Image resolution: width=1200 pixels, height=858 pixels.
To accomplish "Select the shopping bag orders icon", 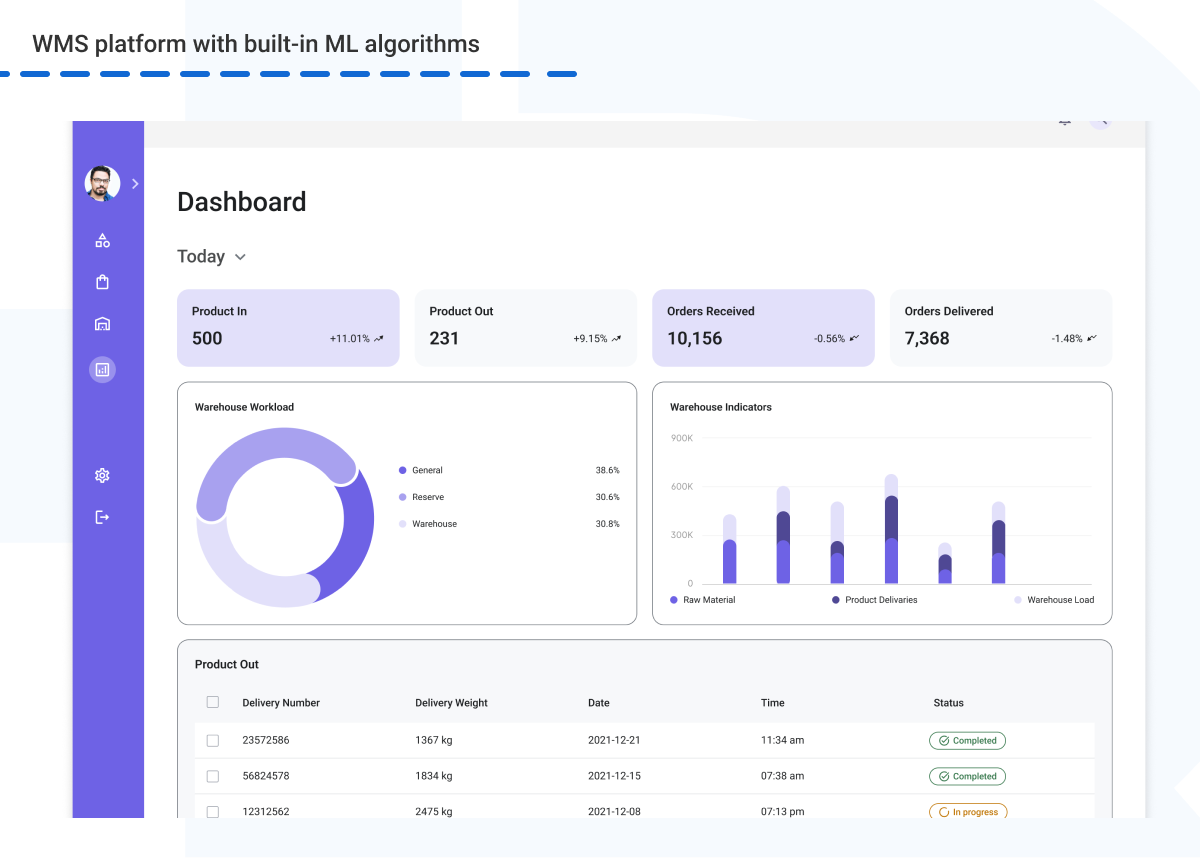I will (102, 281).
